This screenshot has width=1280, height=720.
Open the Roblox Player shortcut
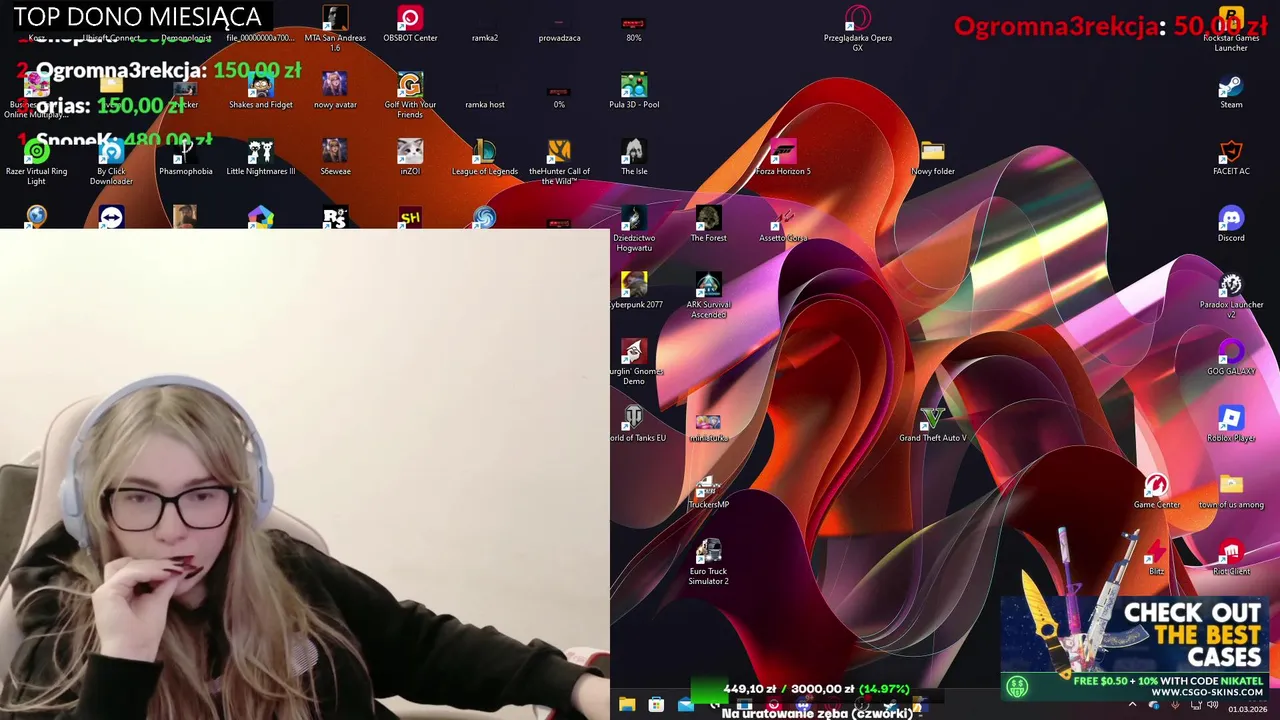pos(1231,424)
